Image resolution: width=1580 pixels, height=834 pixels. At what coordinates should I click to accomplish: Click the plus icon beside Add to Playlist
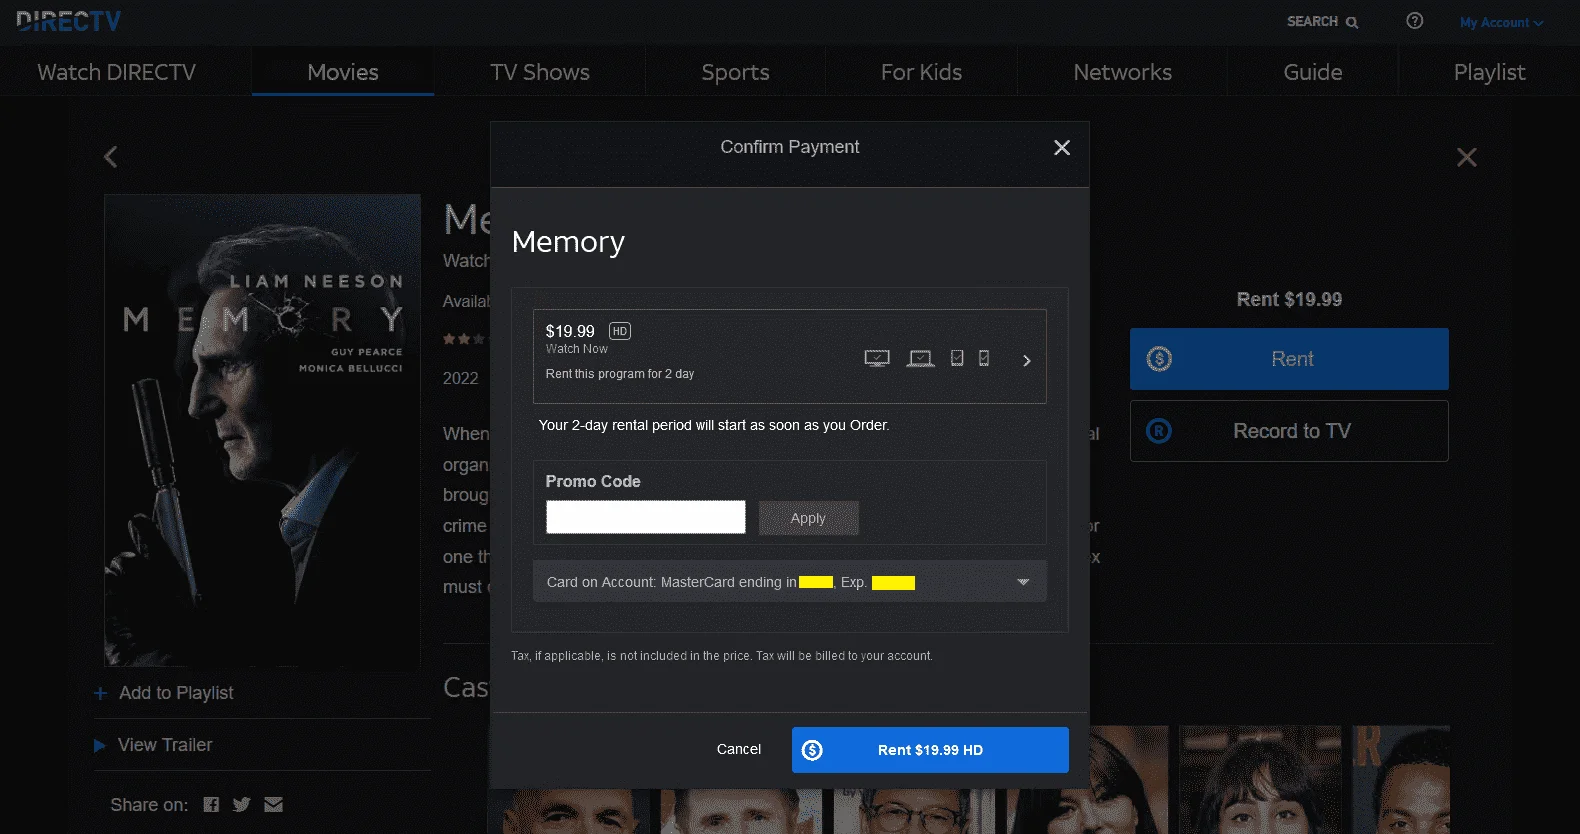(100, 693)
